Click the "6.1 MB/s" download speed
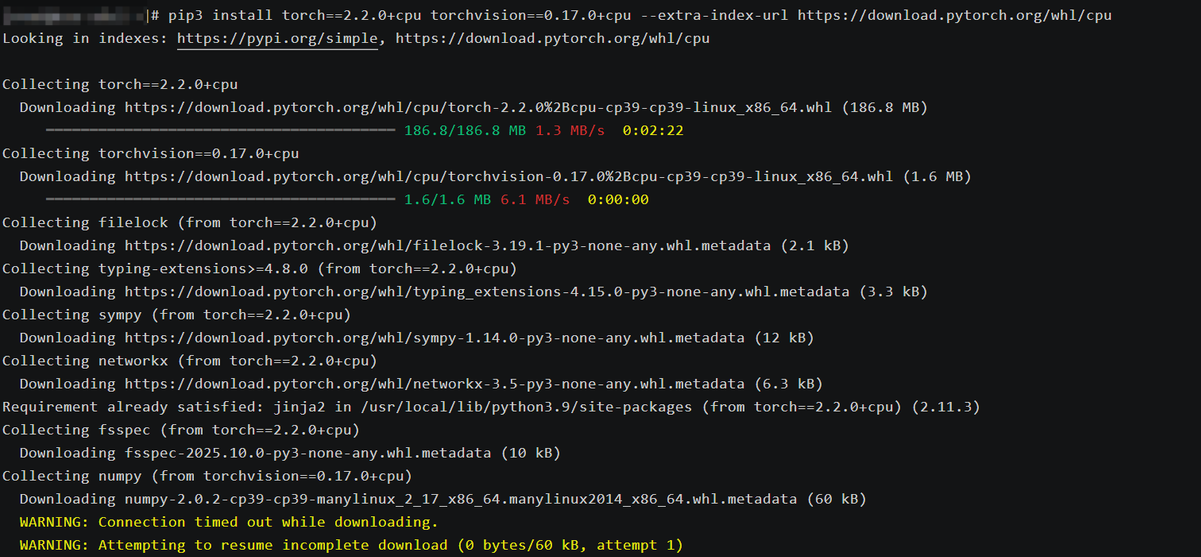 pyautogui.click(x=535, y=199)
